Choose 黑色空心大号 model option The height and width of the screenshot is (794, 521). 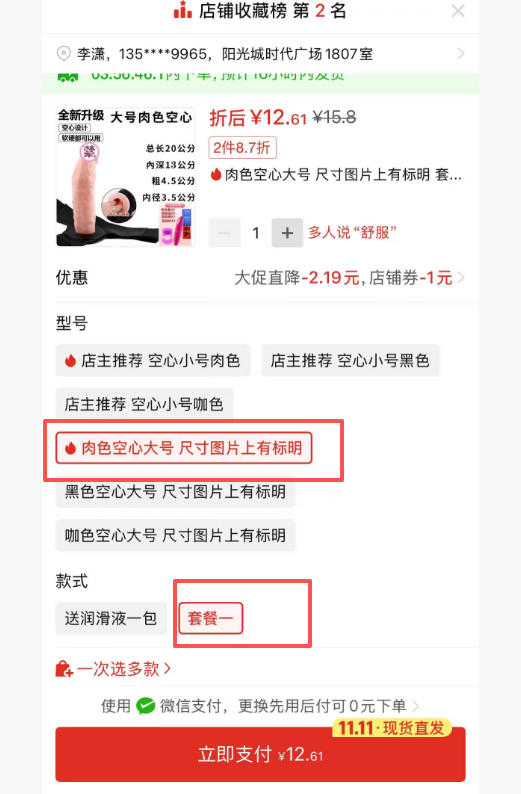pos(175,492)
